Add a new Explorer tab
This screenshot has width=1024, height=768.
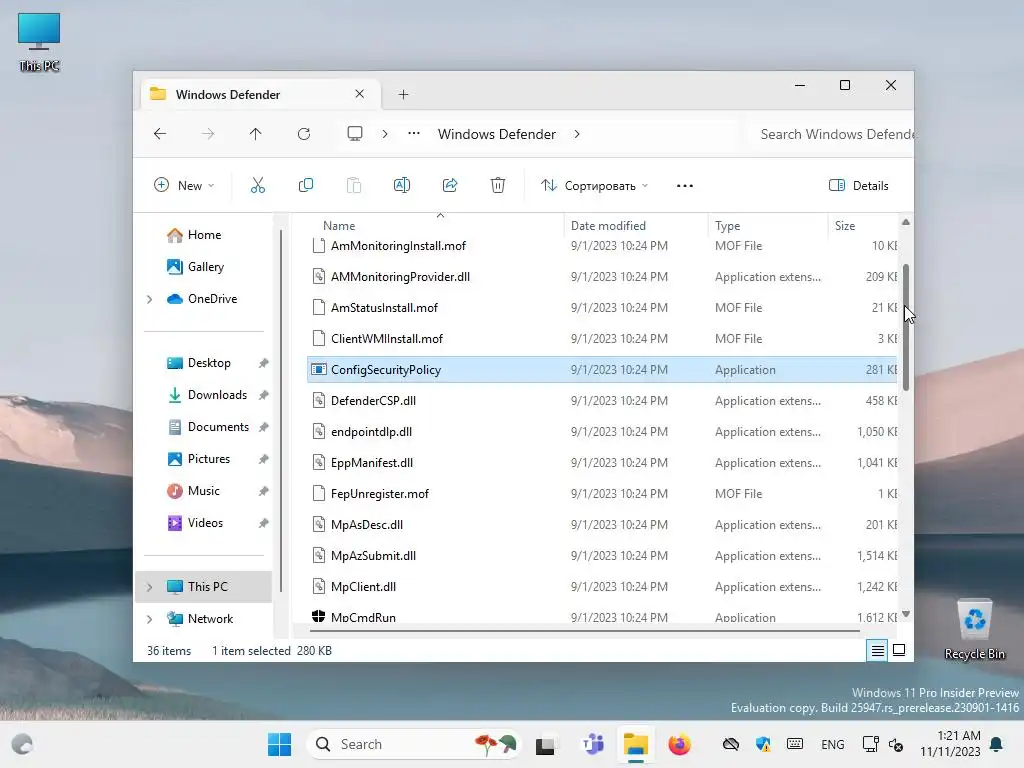coord(403,95)
